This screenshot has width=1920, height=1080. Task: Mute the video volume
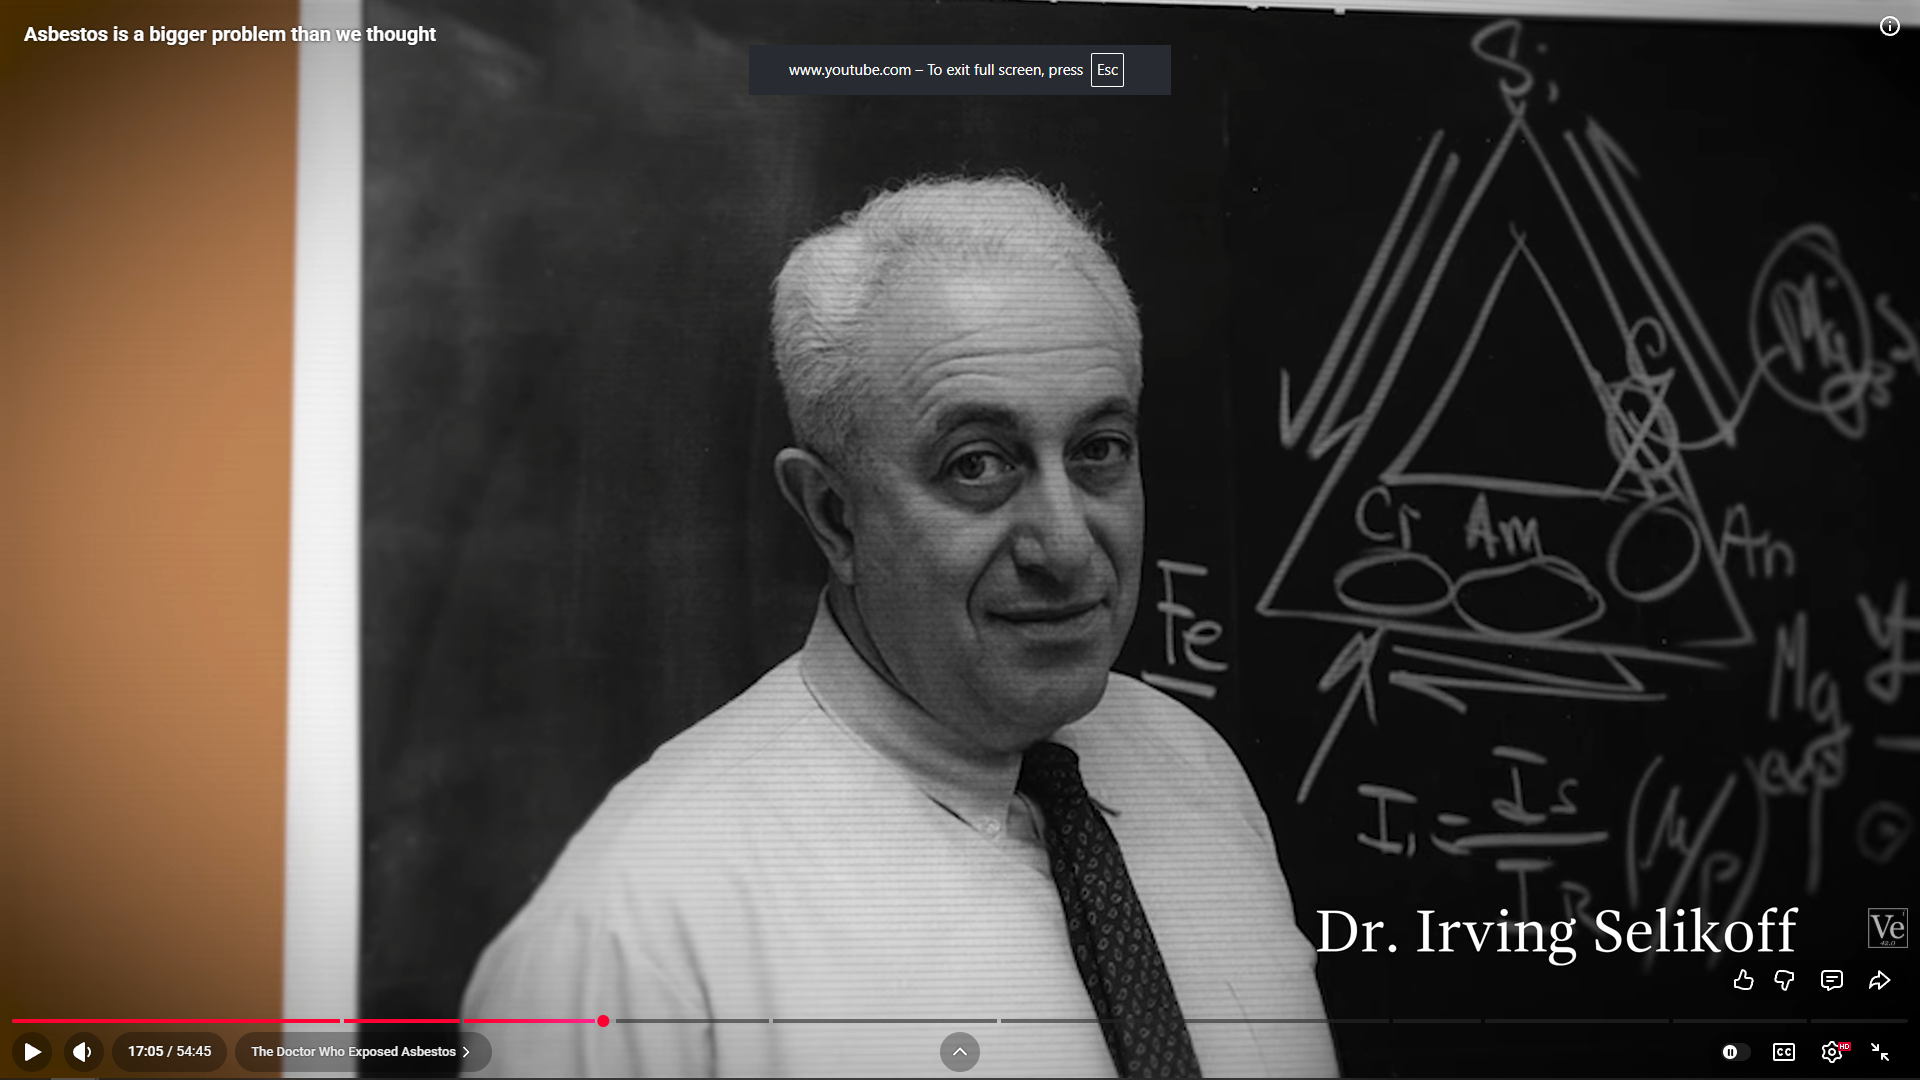83,1052
